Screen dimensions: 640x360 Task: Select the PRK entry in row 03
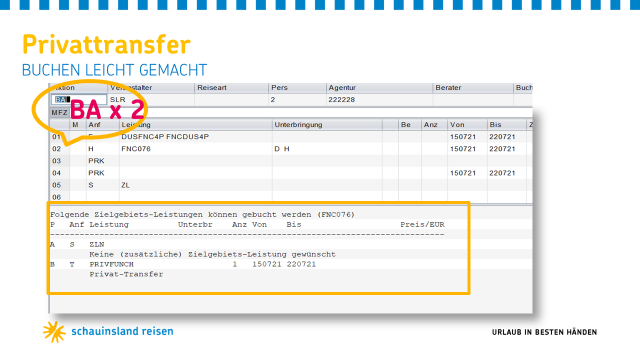pos(96,161)
